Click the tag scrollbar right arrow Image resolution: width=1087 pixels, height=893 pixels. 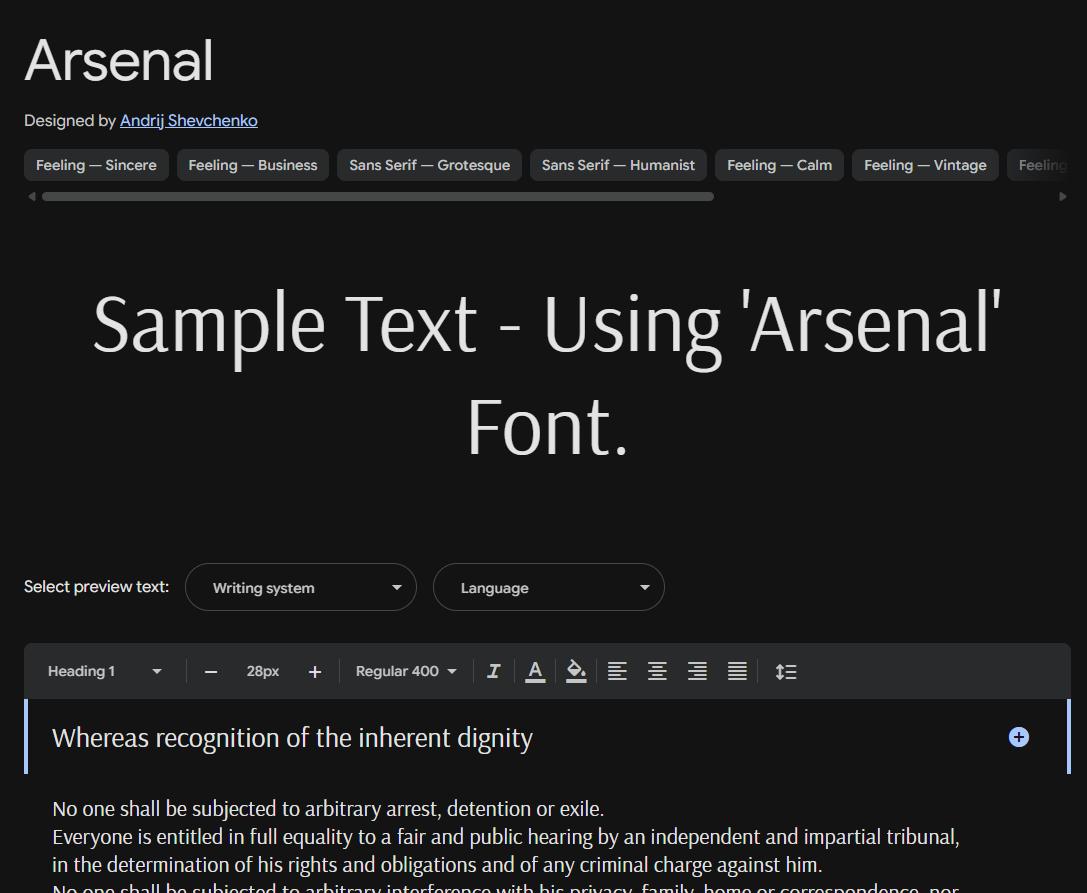coord(1063,197)
